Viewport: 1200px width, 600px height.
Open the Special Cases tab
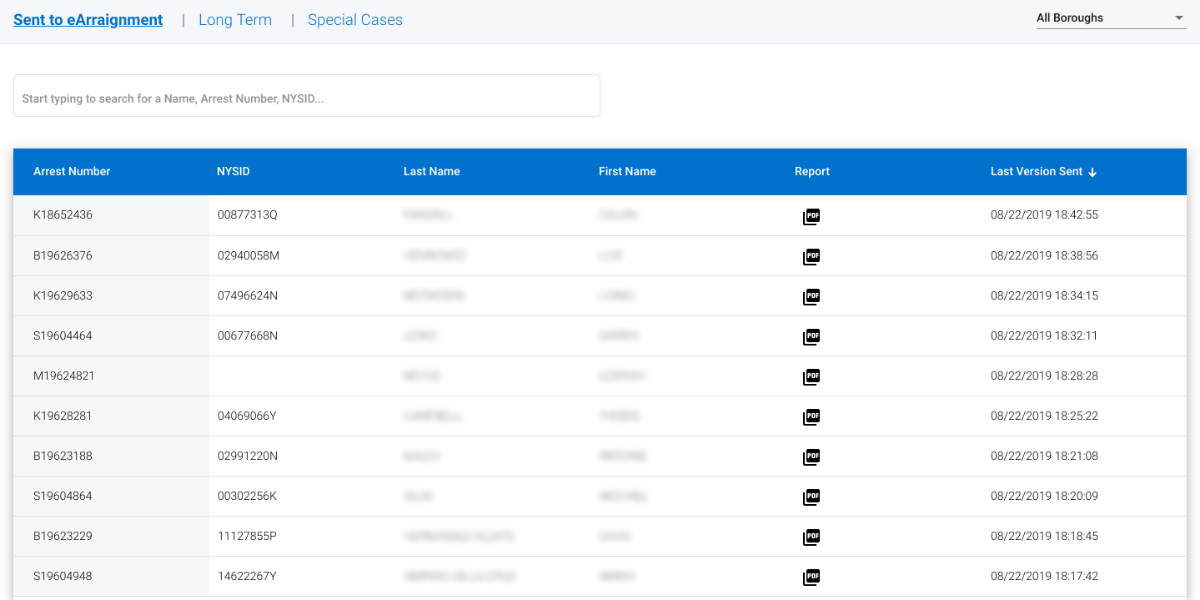[x=355, y=19]
